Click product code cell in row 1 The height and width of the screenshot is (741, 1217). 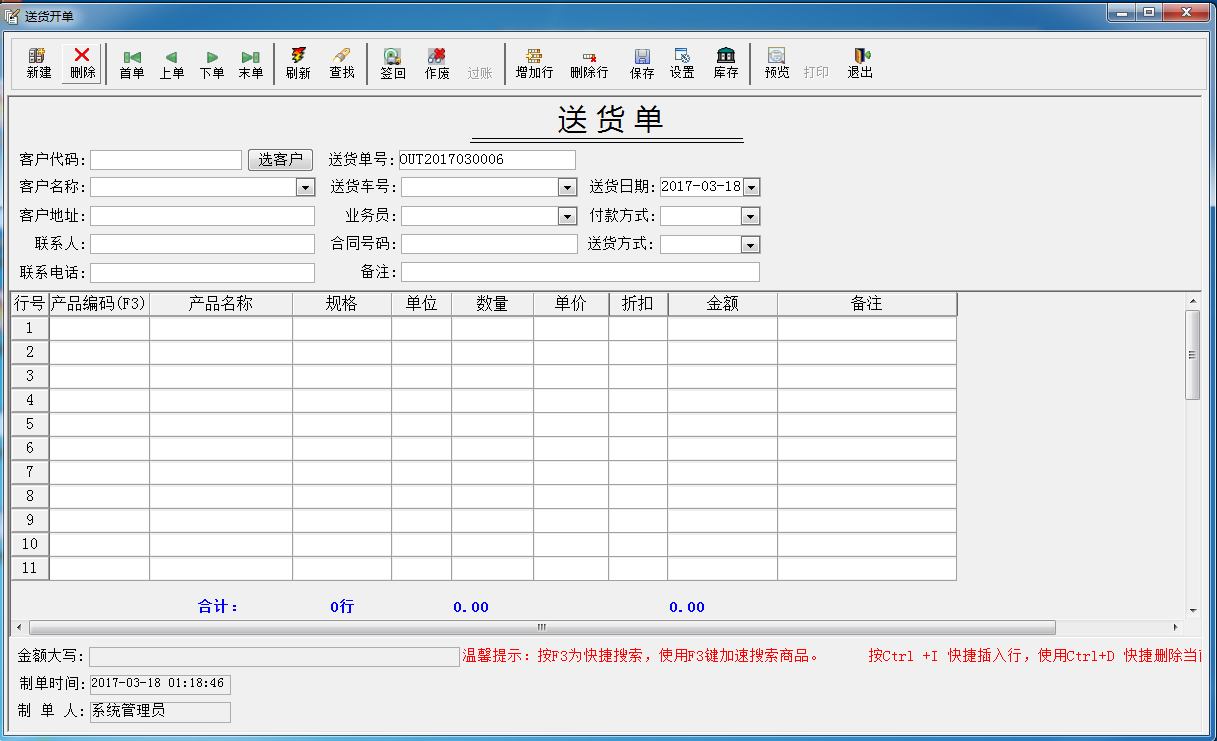pos(100,328)
